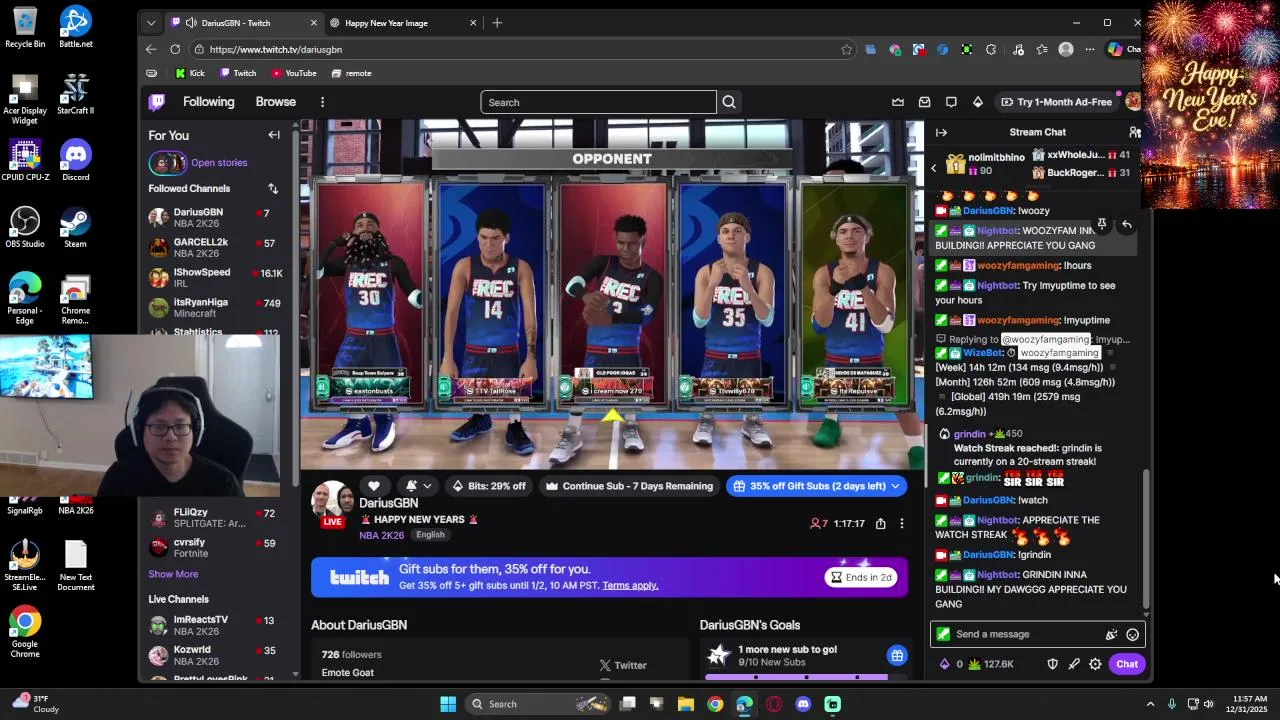This screenshot has height=720, width=1280.
Task: Click the Stream Chat scrollbar
Action: [1146, 537]
